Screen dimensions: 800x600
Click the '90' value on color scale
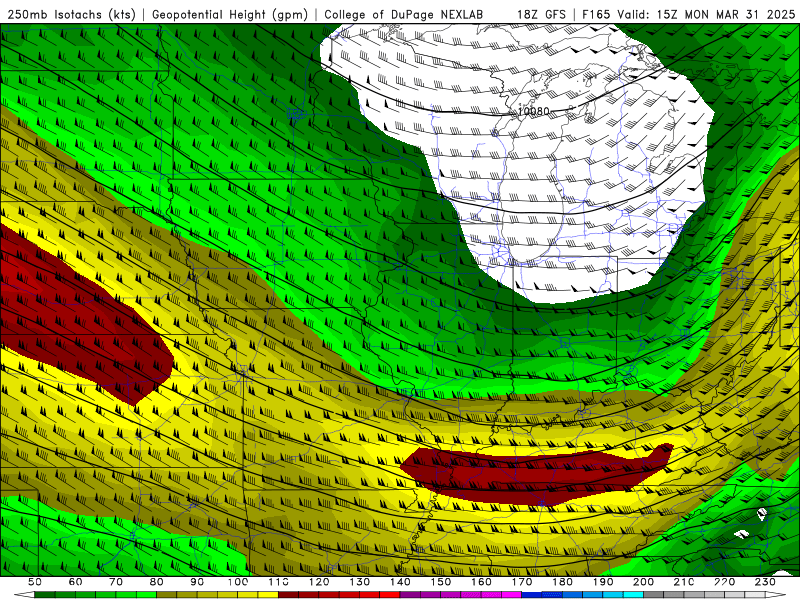click(197, 582)
